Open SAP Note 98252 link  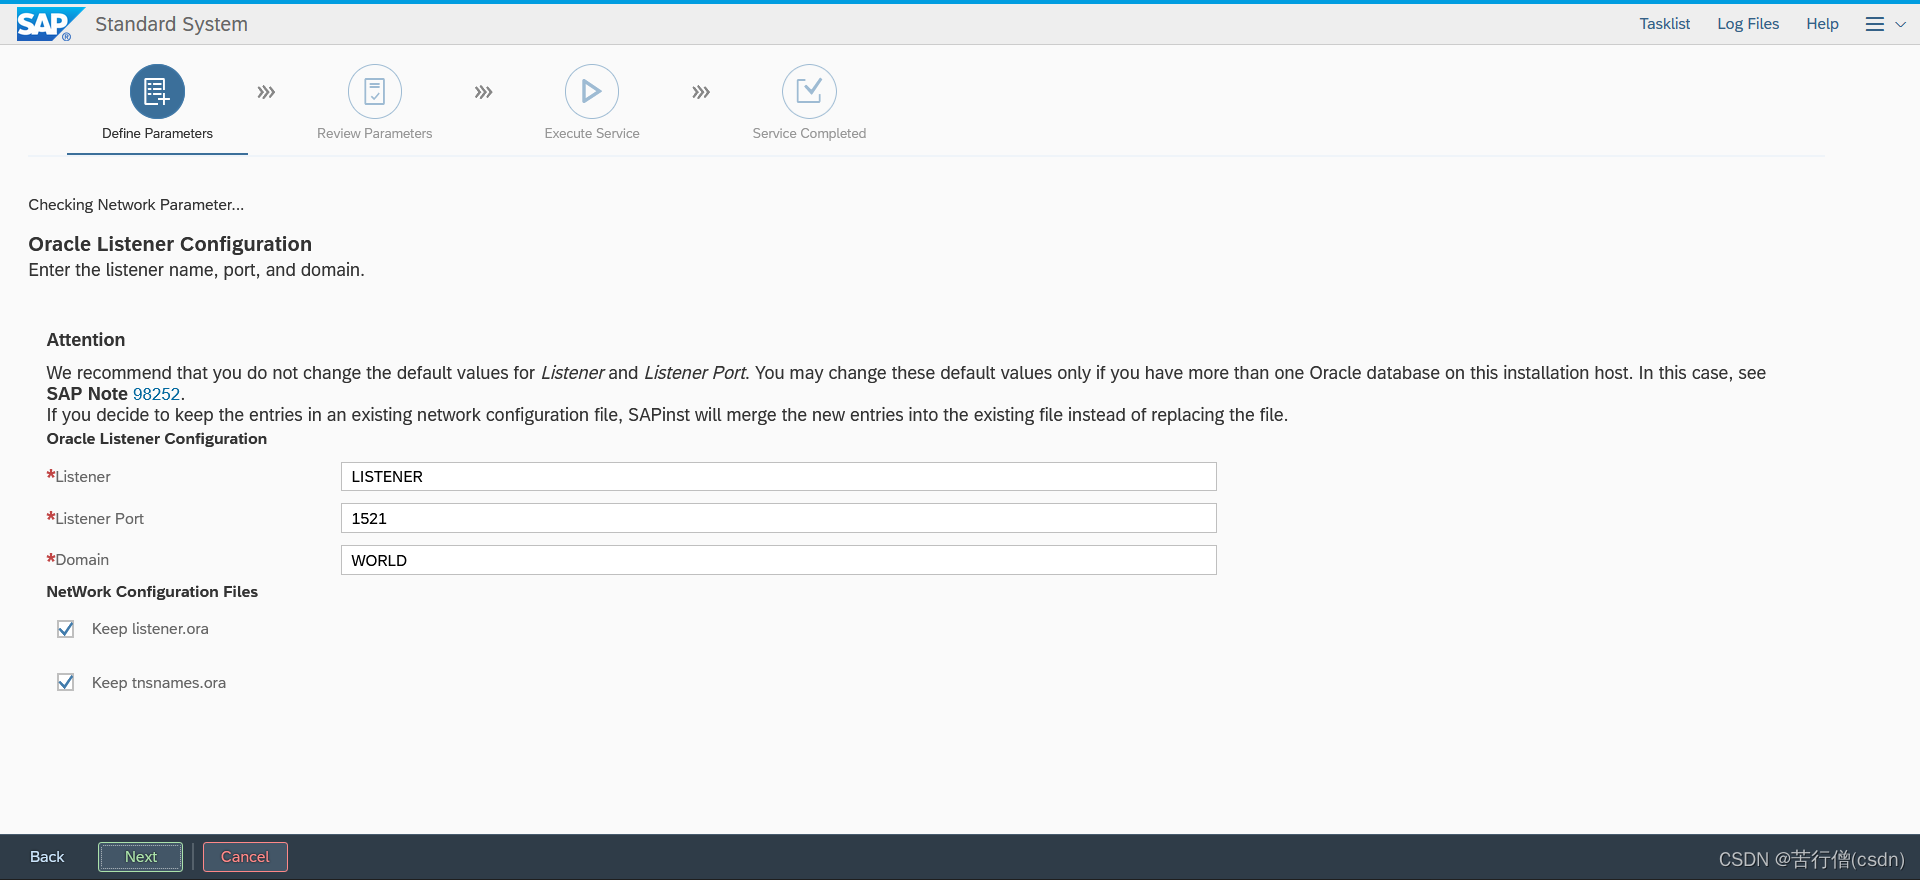[156, 394]
